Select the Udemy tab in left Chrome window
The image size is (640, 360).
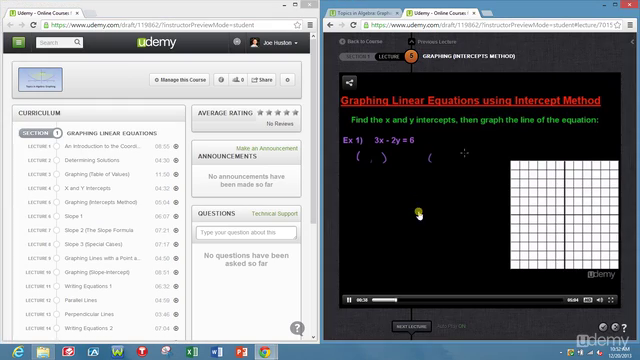tap(44, 13)
